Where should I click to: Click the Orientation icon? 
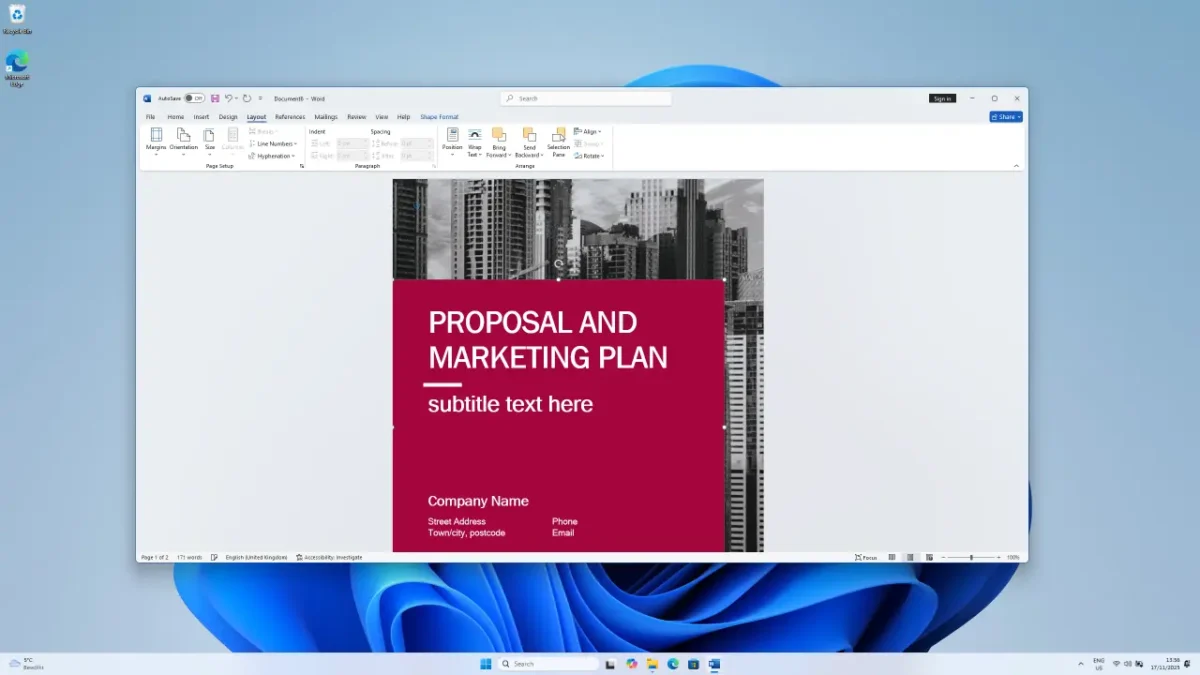(183, 135)
